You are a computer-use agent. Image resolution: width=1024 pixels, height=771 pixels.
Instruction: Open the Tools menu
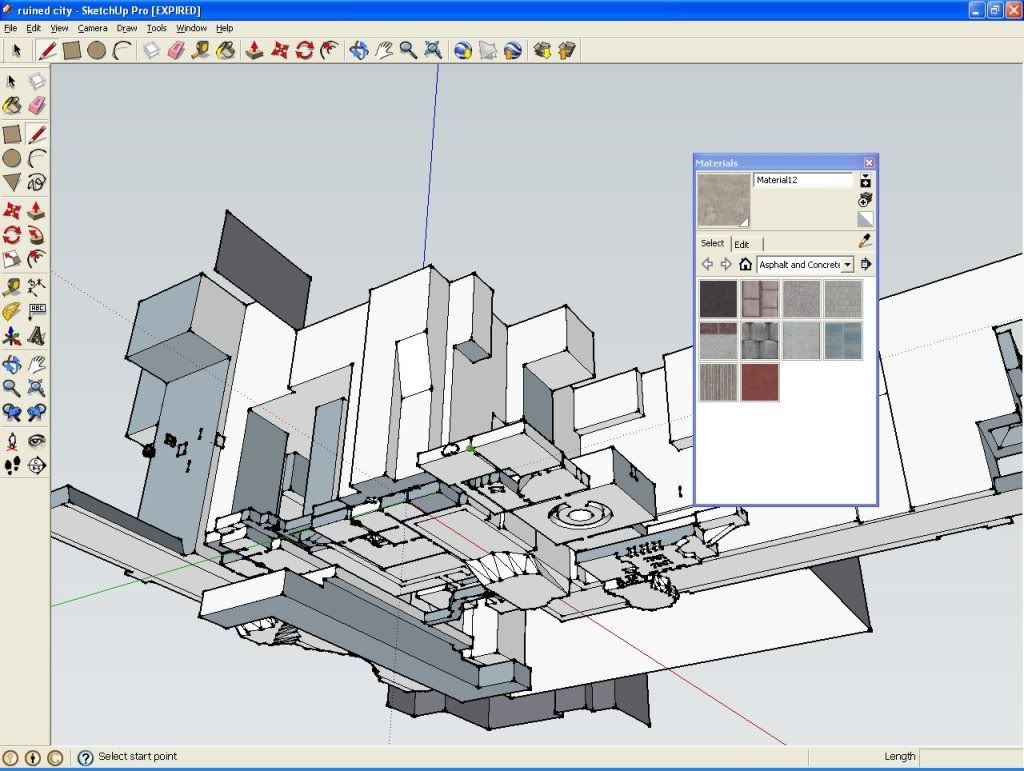click(x=156, y=28)
